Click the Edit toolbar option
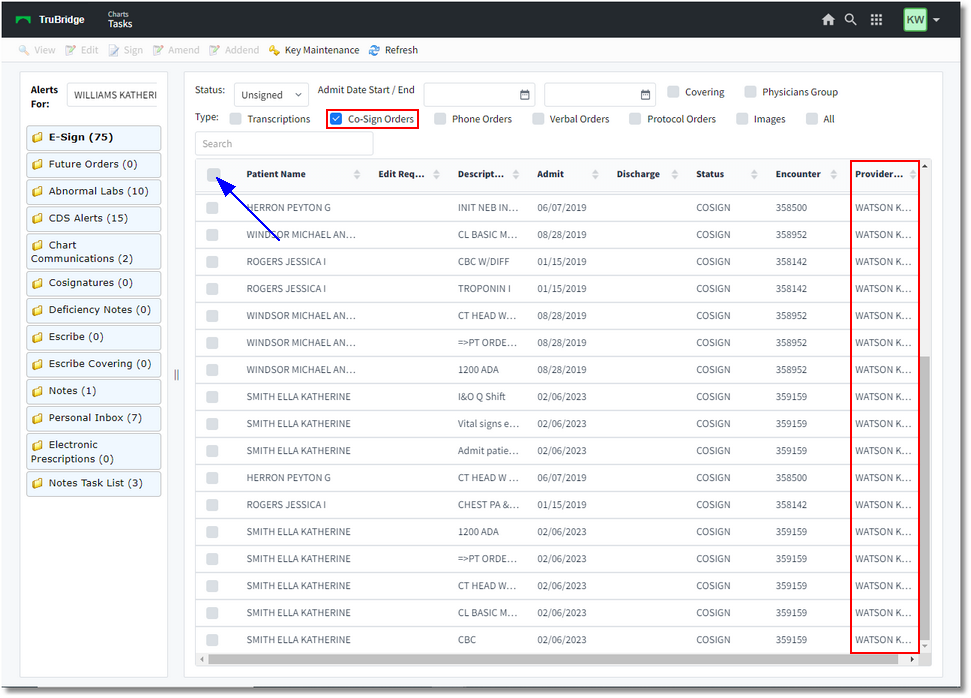 82,50
